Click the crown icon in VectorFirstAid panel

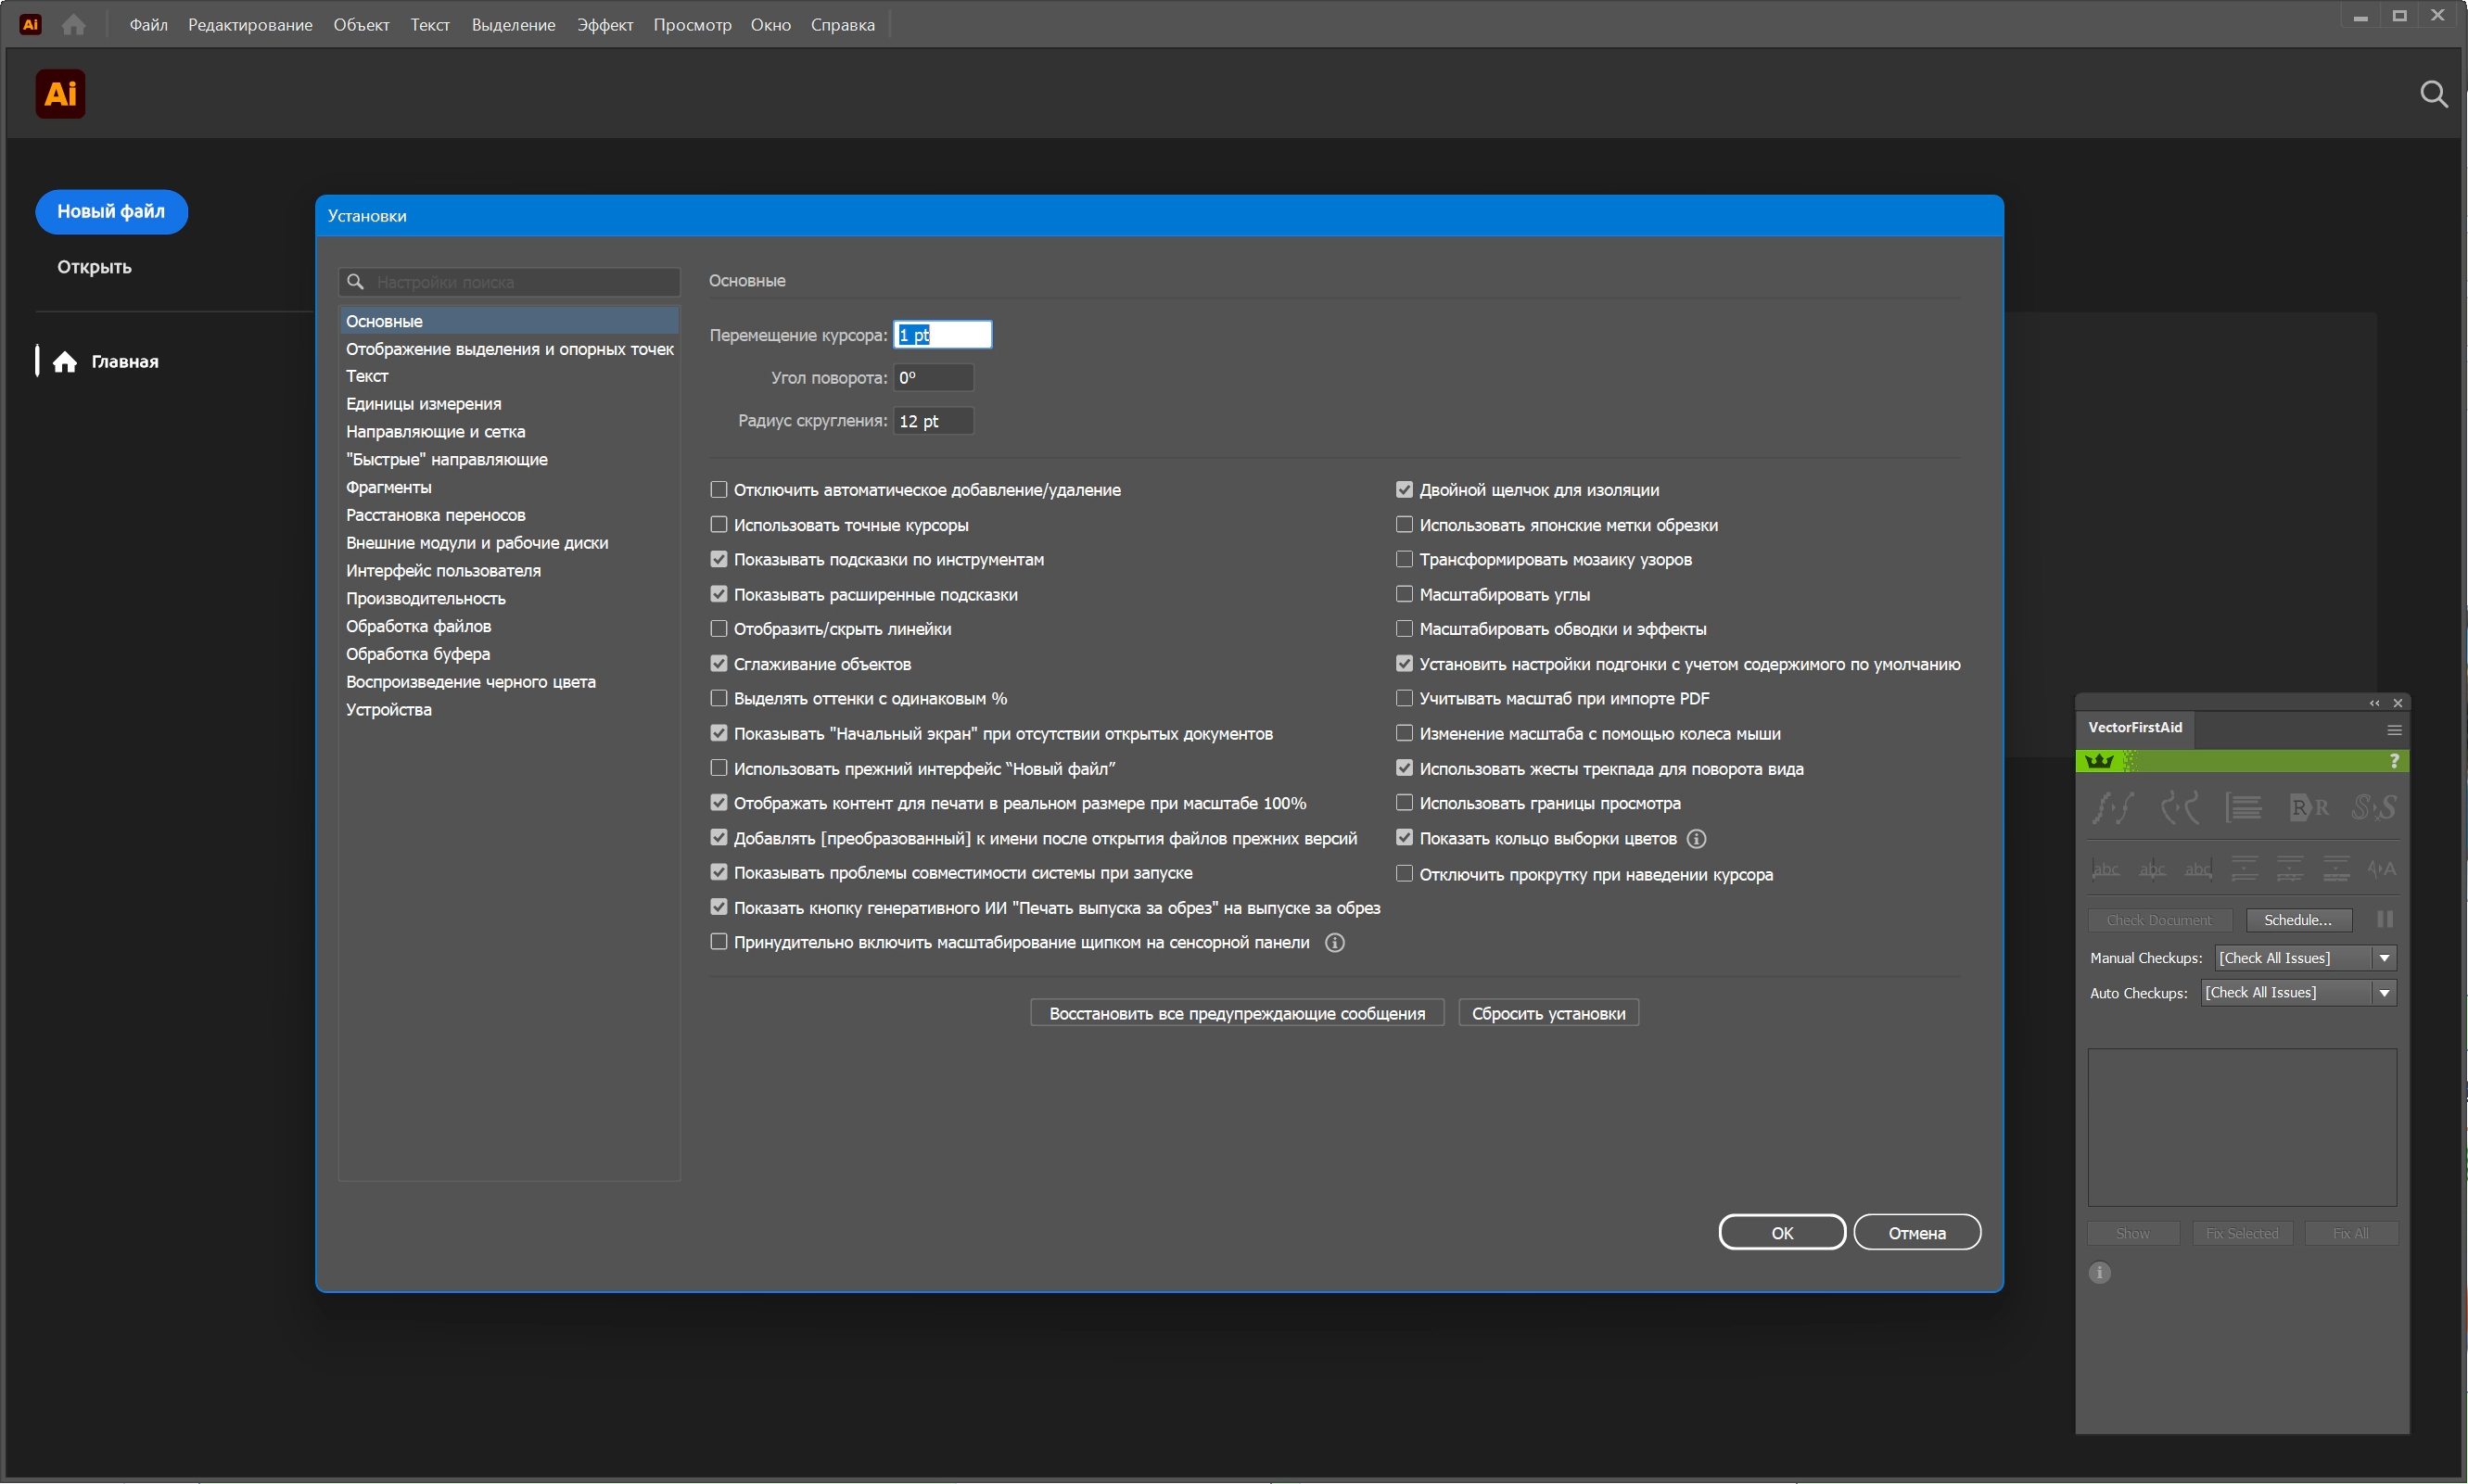[2099, 762]
